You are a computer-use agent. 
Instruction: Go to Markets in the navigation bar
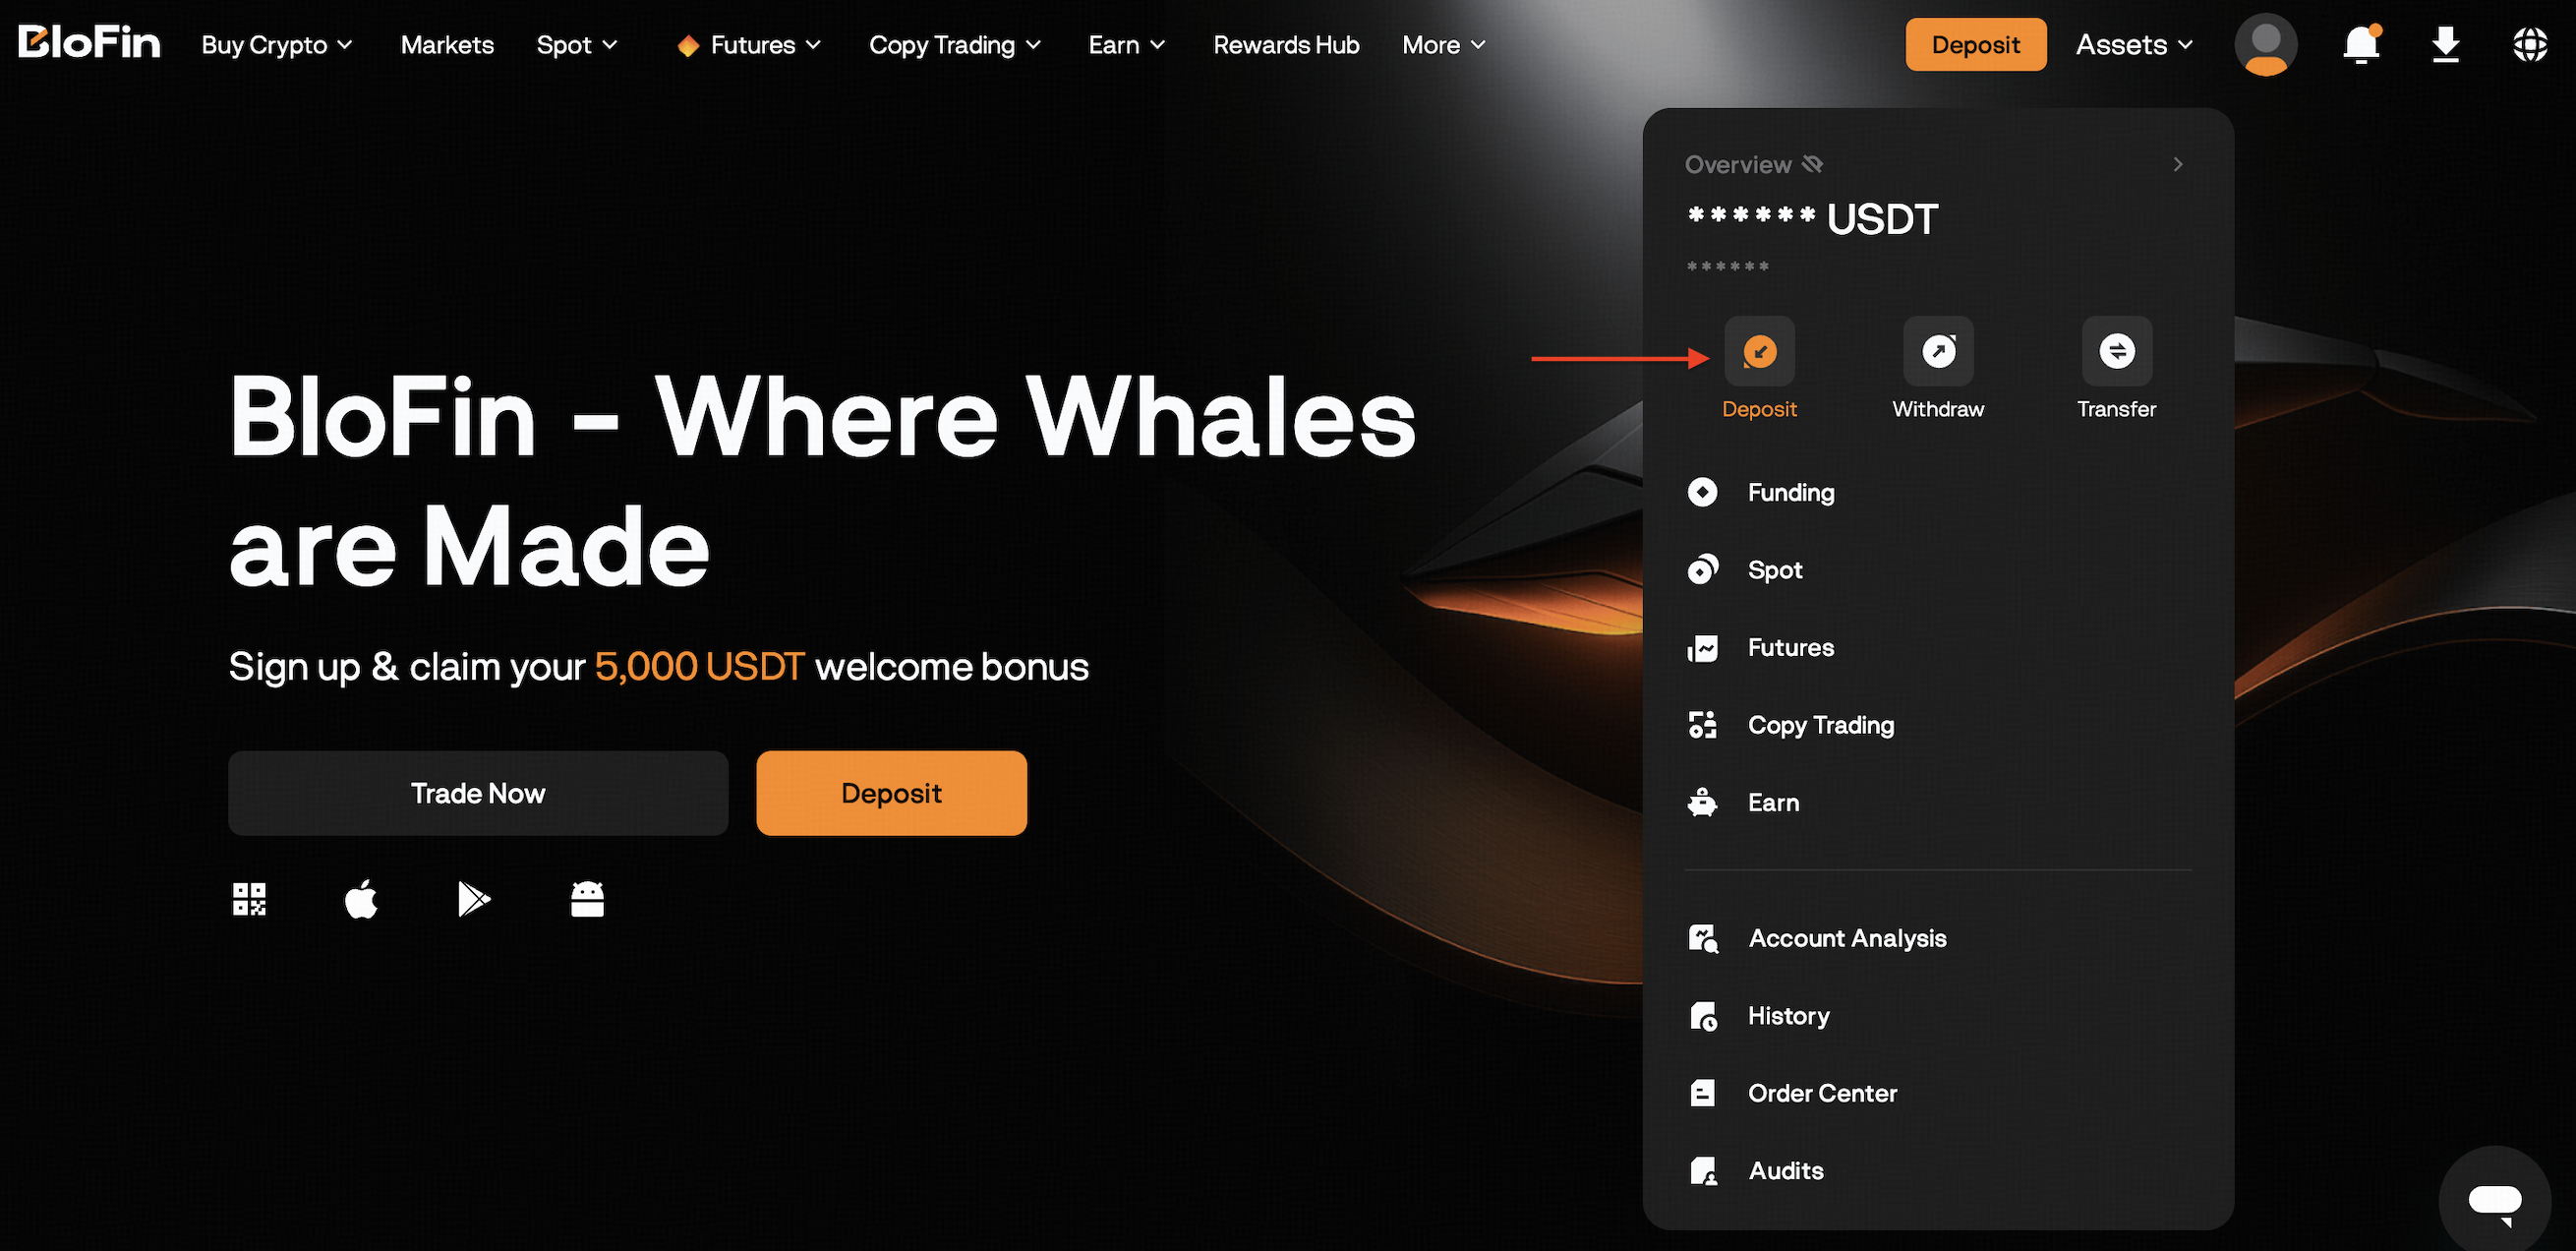[447, 45]
